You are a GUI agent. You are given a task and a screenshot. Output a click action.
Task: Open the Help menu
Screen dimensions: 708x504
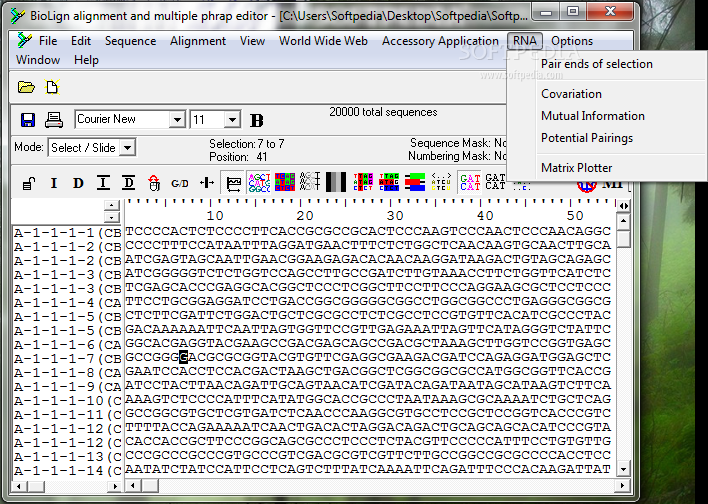click(x=86, y=60)
